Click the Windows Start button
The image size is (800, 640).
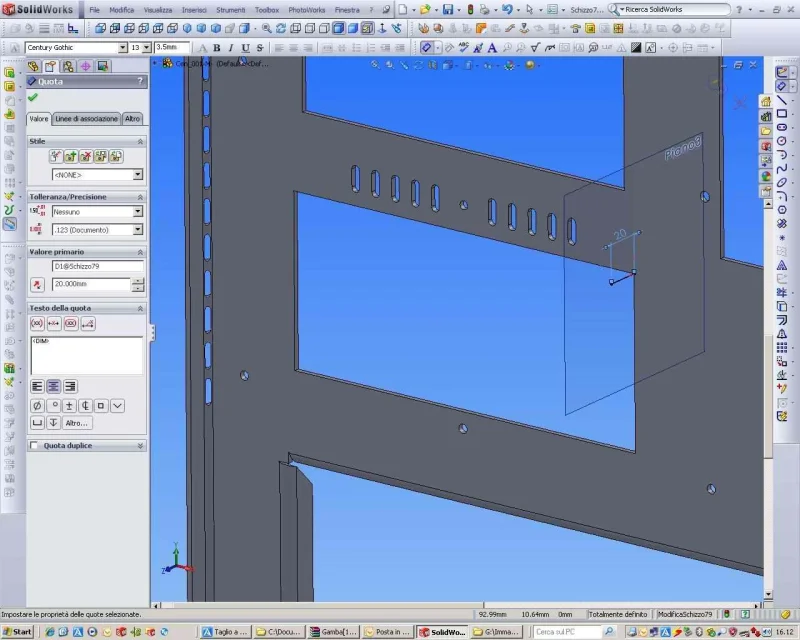[18, 632]
